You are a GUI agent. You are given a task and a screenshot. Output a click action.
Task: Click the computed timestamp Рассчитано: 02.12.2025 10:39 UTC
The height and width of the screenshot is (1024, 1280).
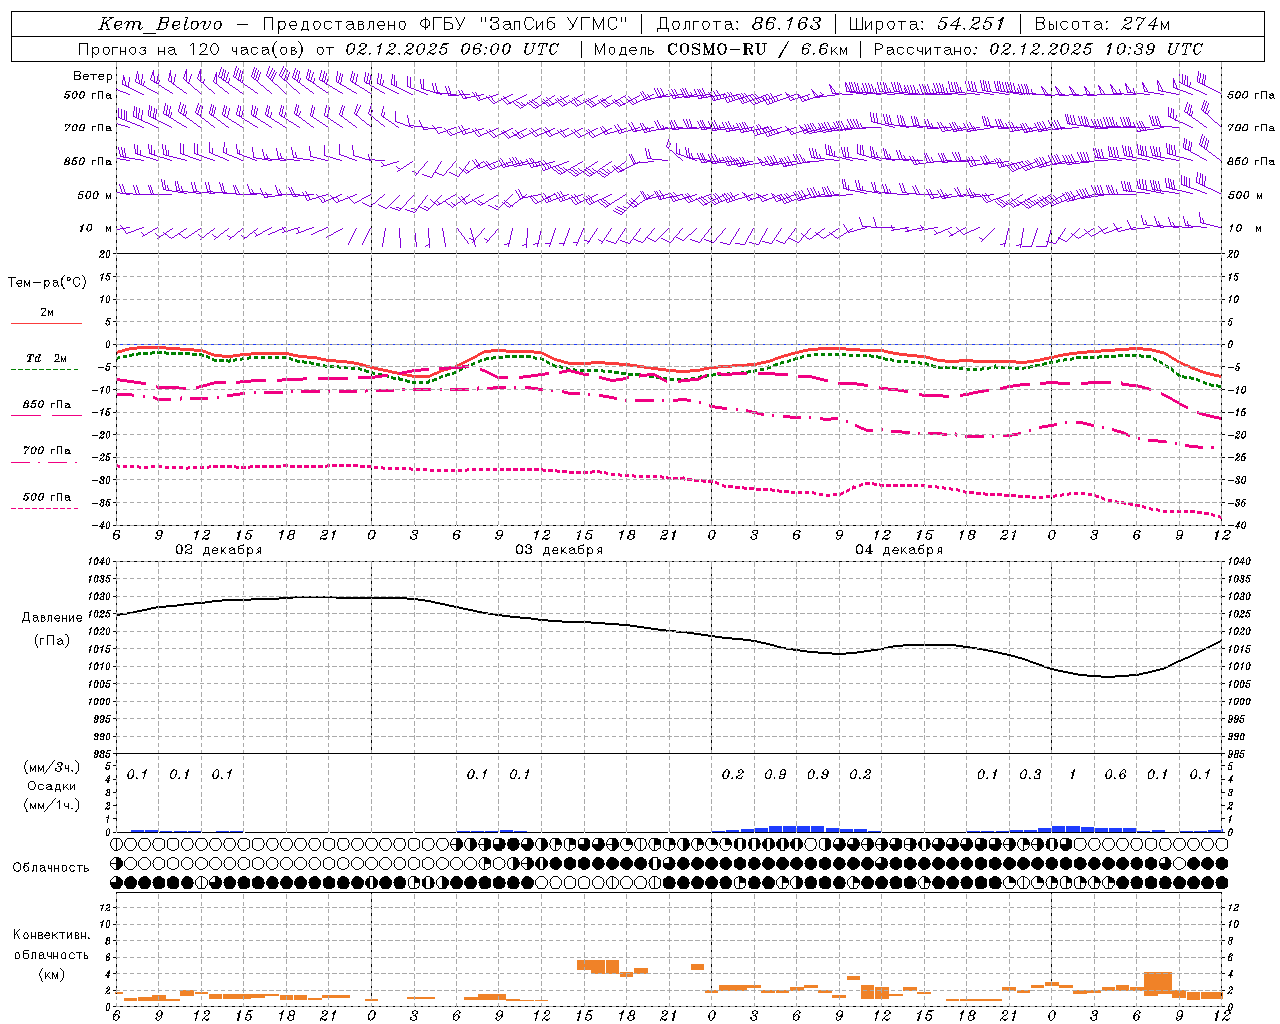[x=1038, y=49]
